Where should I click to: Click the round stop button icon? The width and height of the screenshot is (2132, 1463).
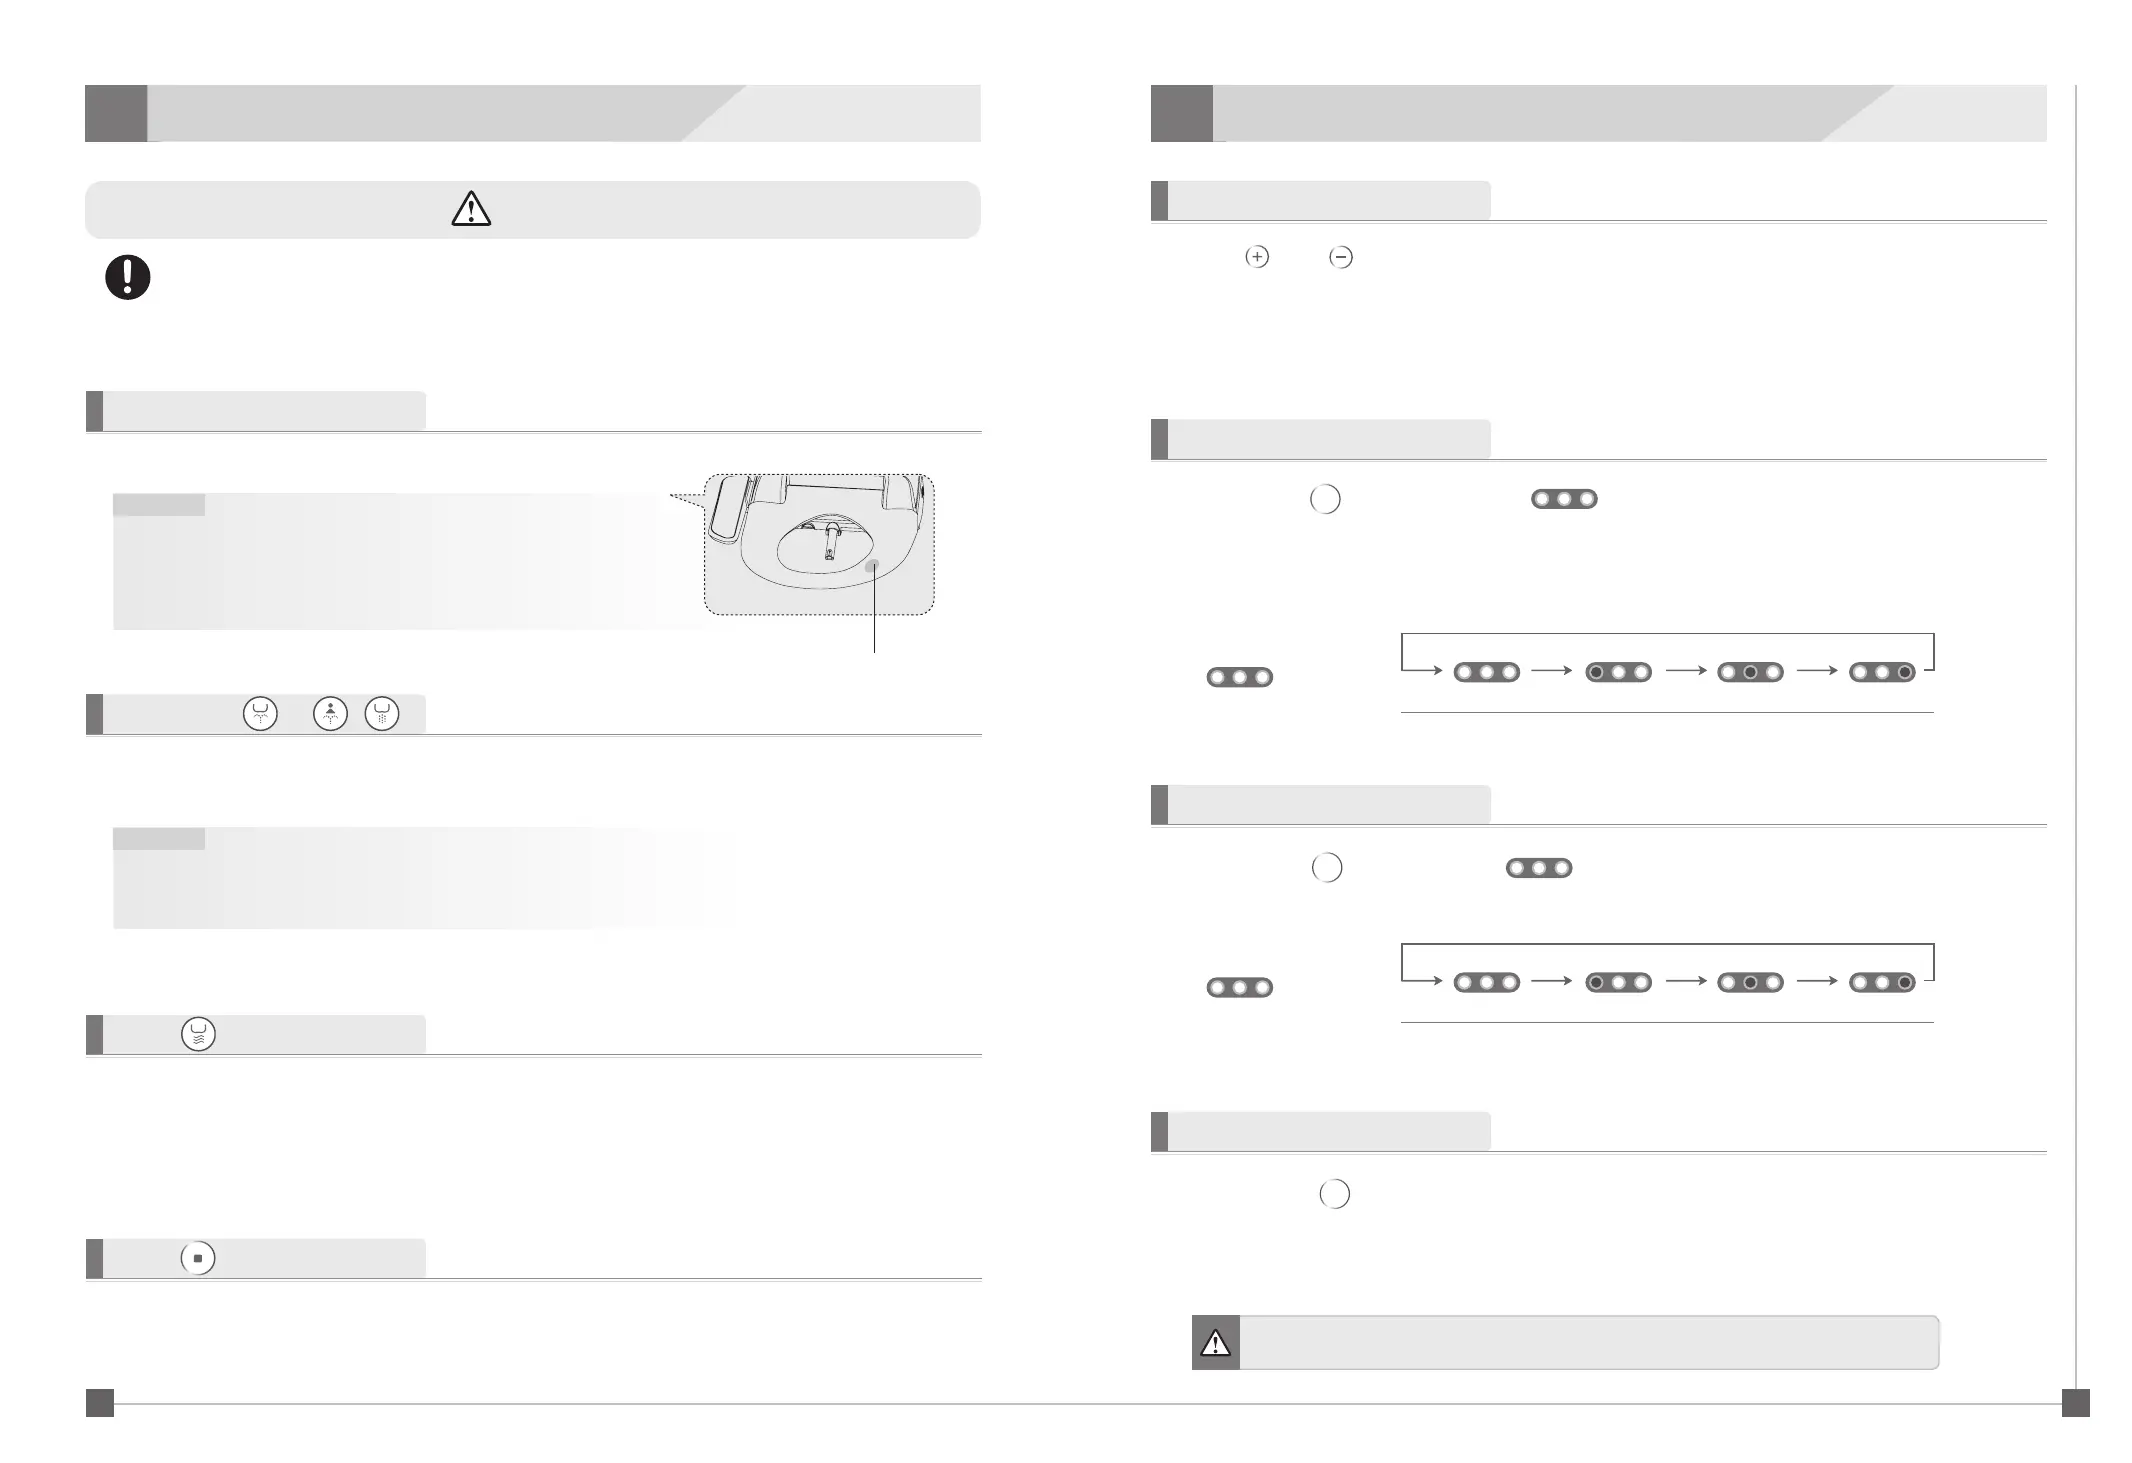click(198, 1258)
